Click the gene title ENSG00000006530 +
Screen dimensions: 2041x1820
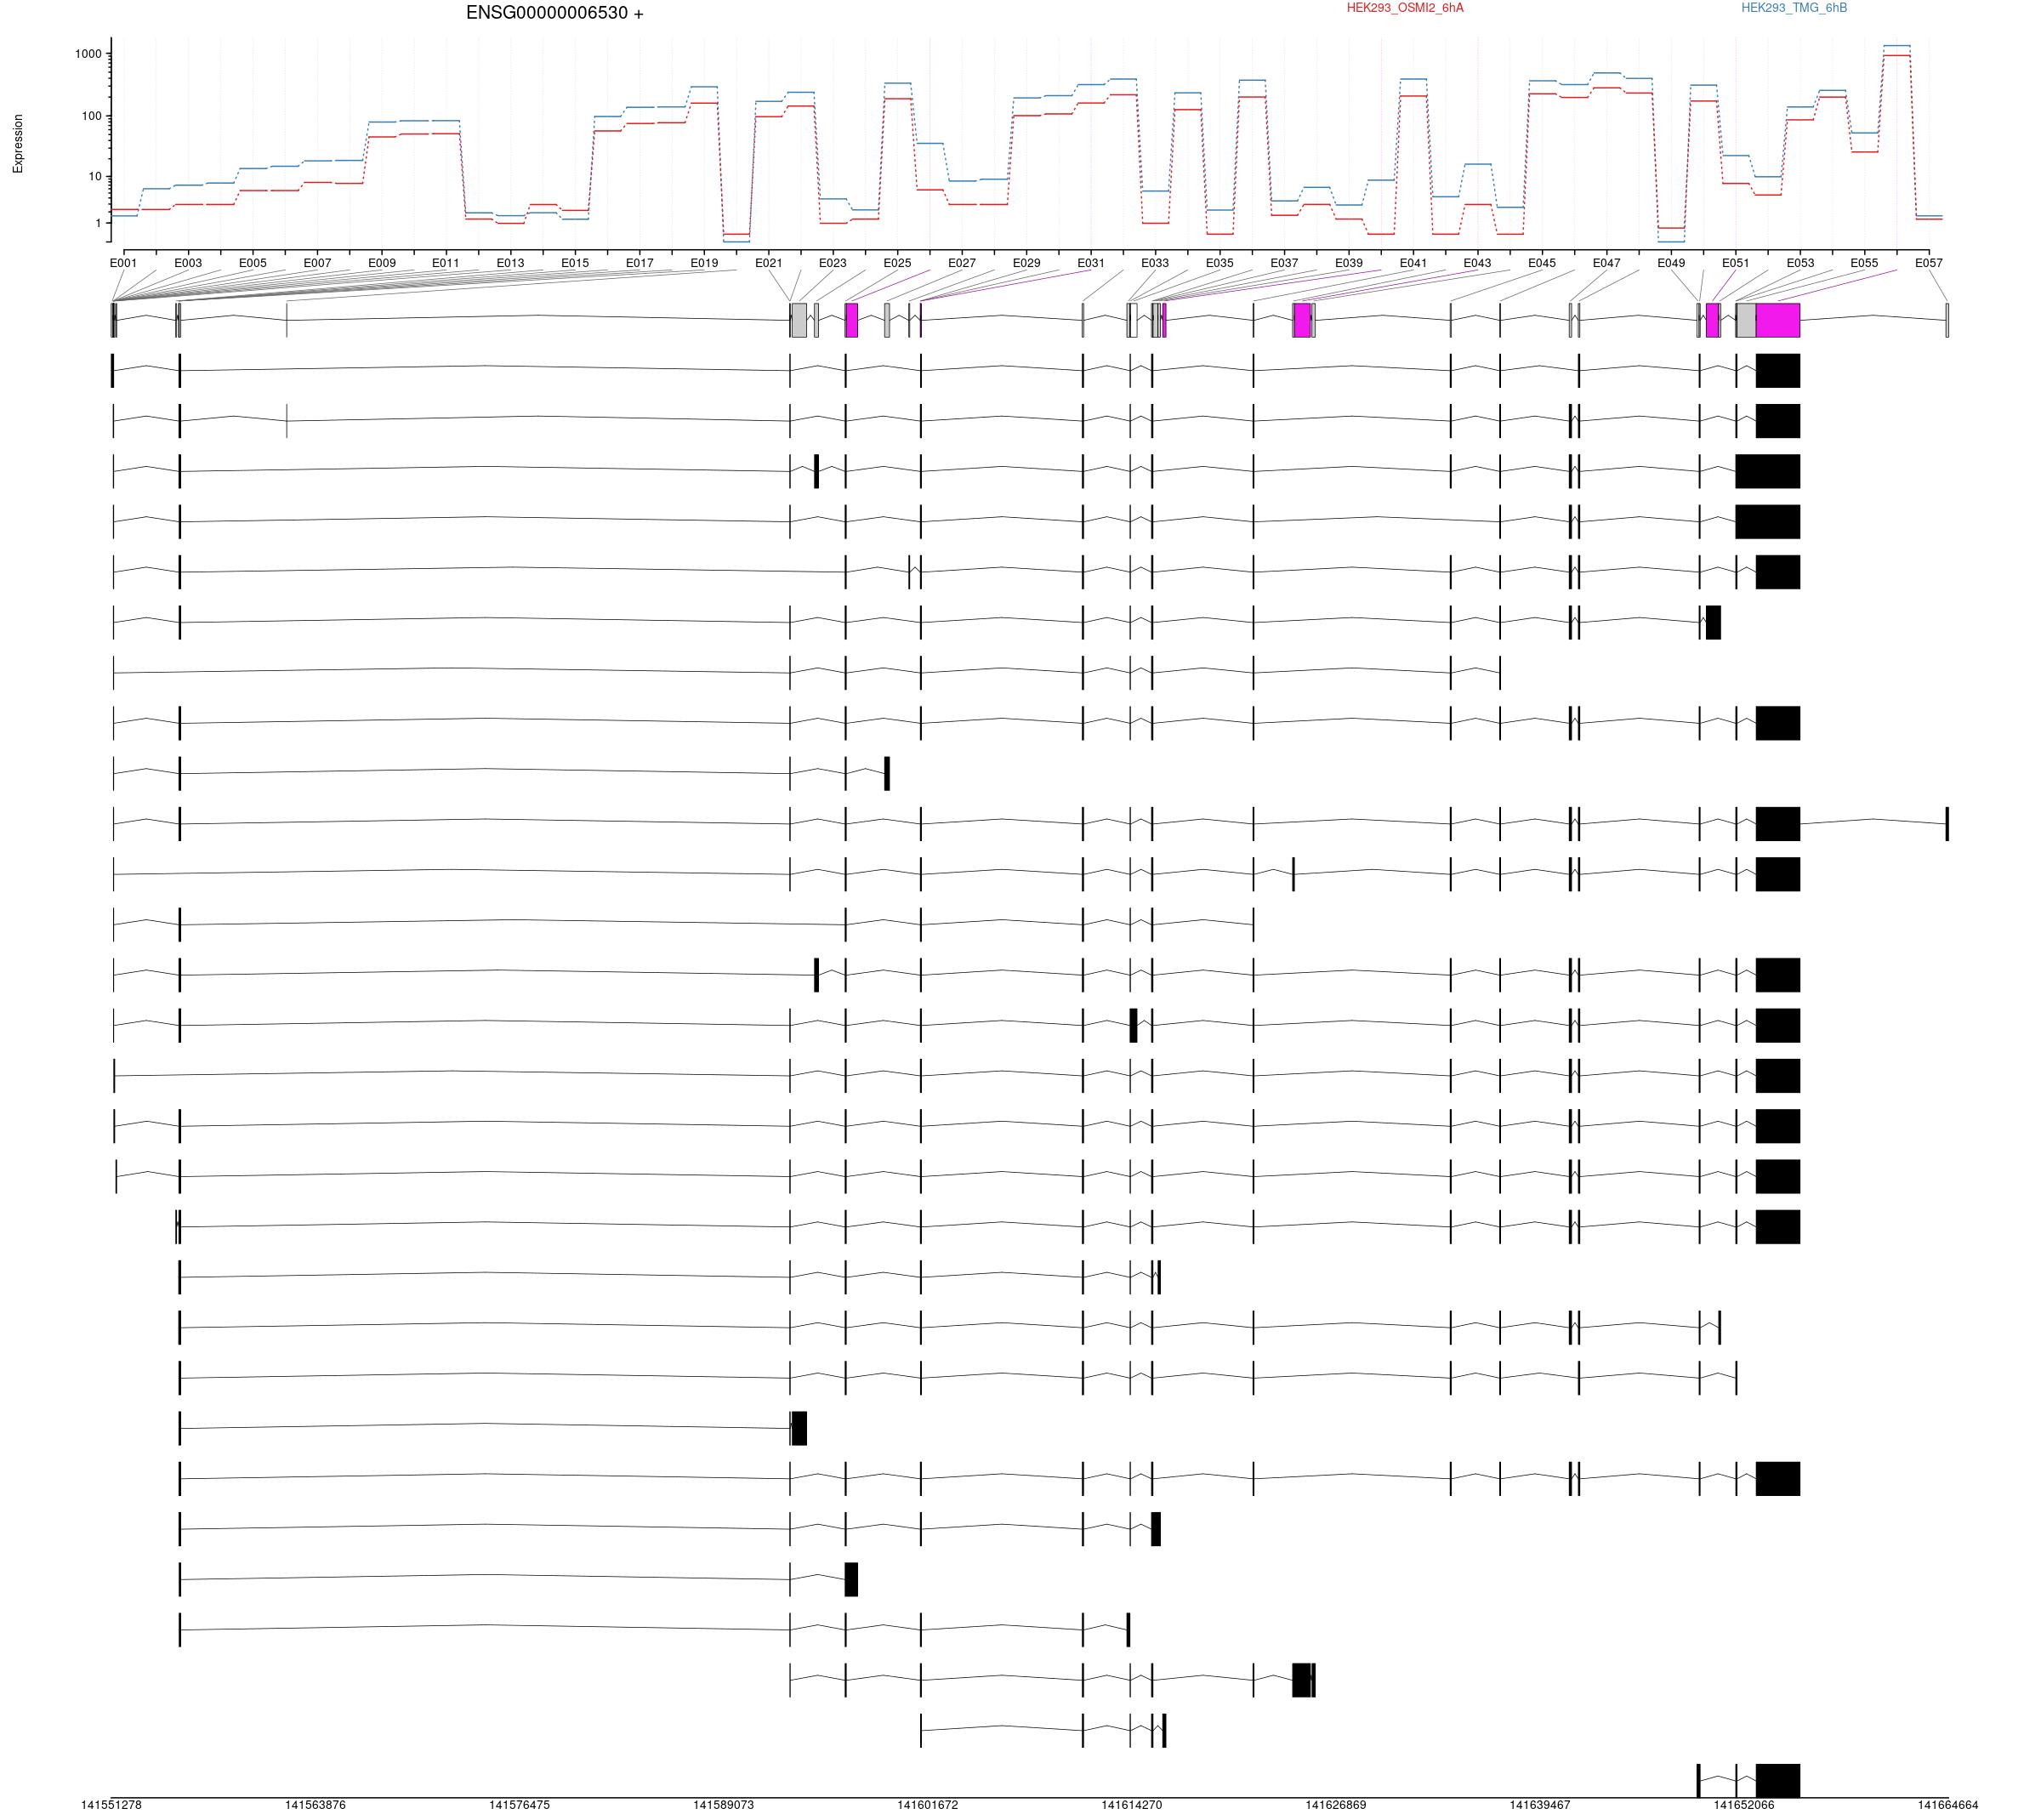[555, 13]
